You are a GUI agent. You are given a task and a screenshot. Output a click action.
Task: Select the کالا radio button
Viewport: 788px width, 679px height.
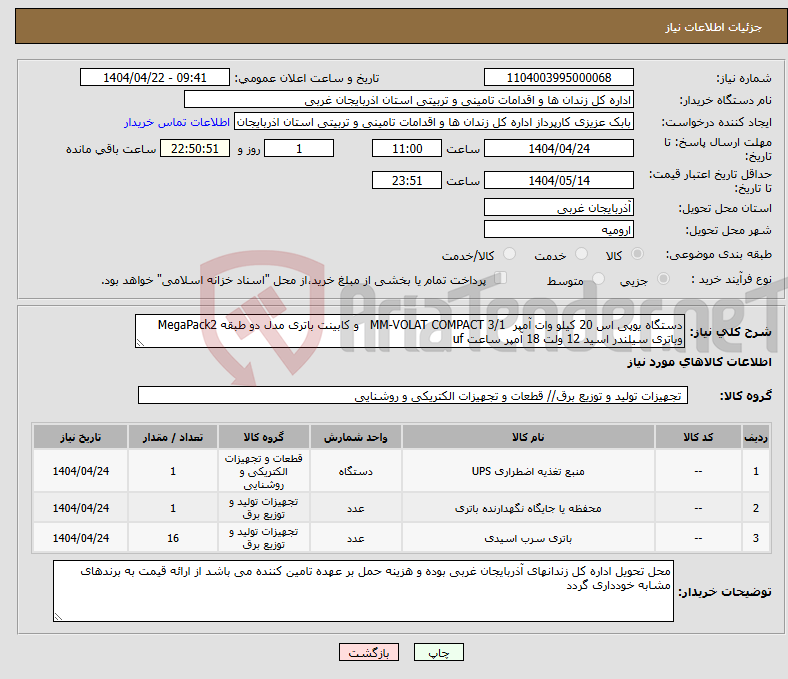[x=637, y=254]
